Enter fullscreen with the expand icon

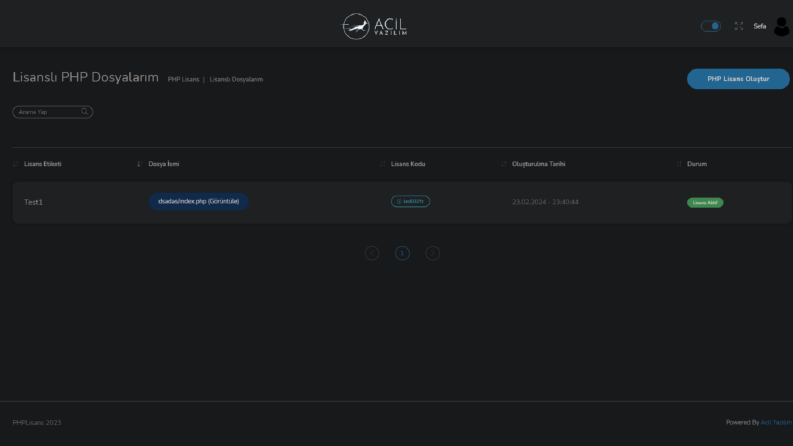tap(739, 26)
